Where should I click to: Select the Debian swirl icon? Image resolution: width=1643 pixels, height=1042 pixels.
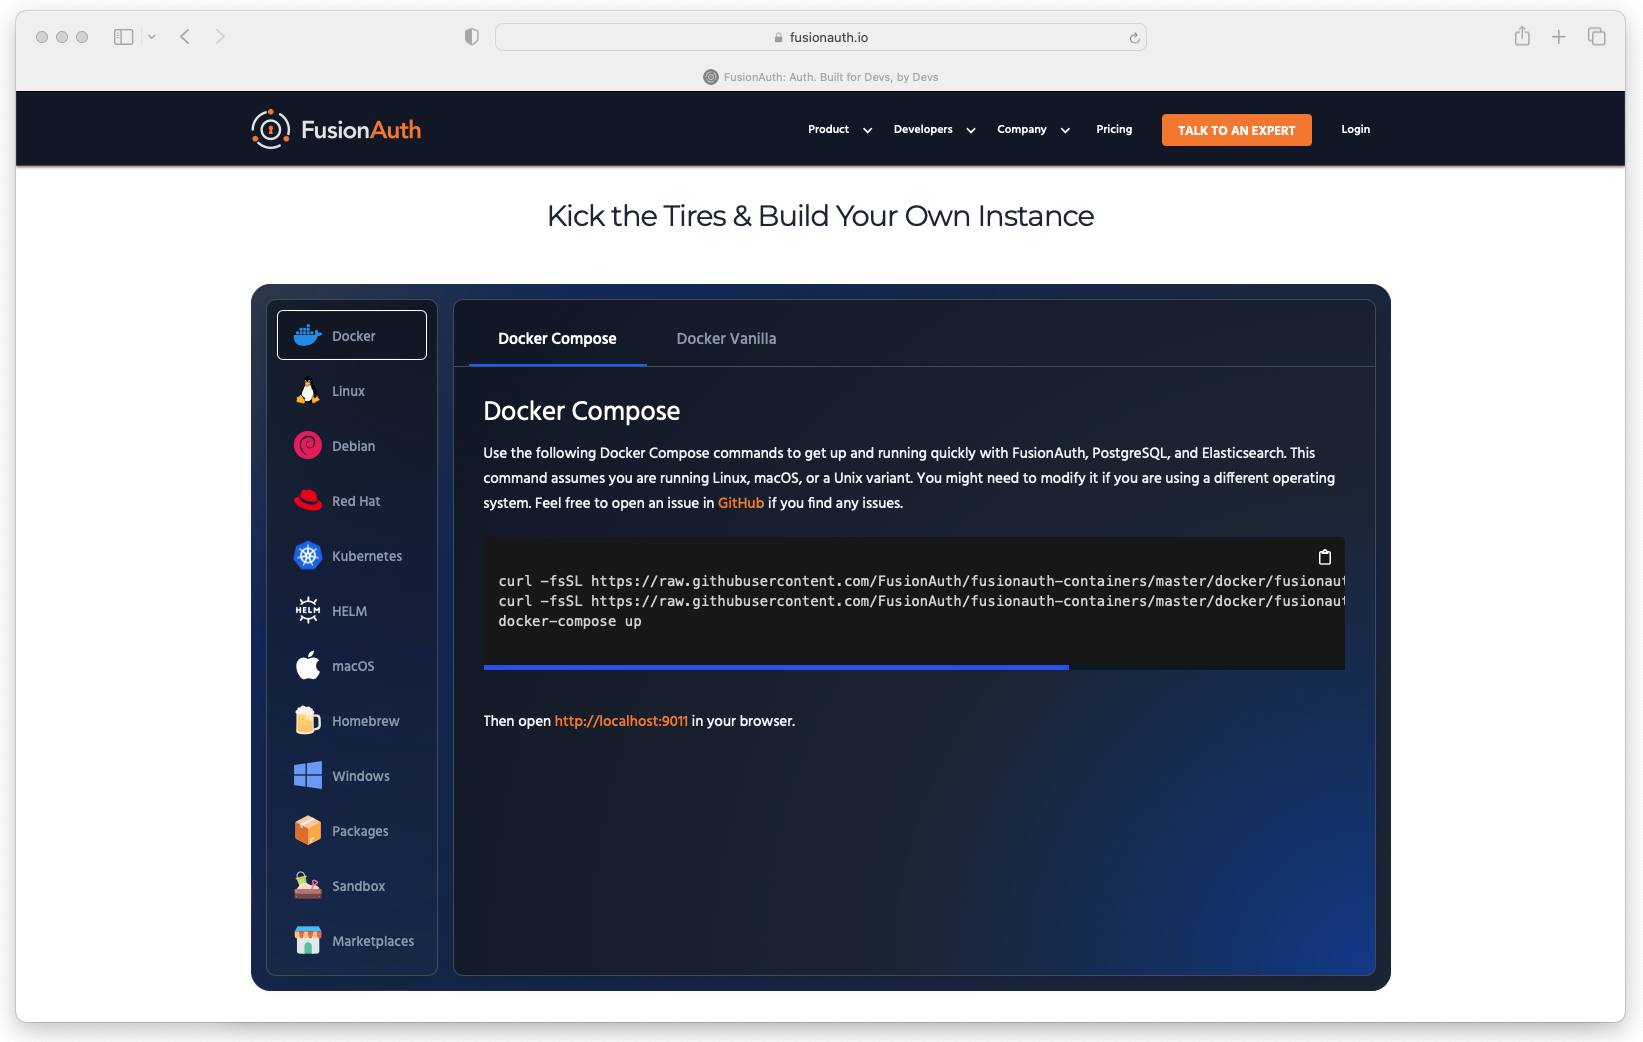coord(307,445)
